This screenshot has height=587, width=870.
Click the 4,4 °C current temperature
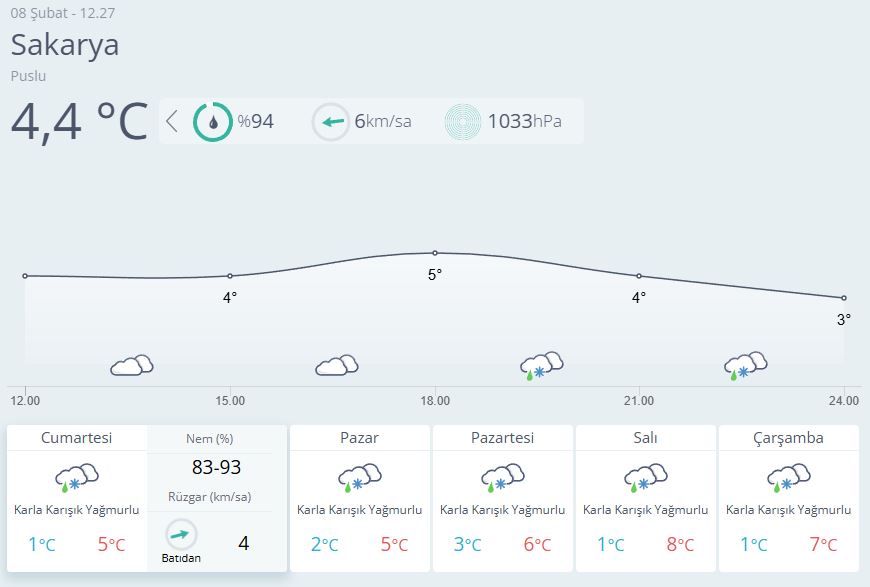pos(80,122)
